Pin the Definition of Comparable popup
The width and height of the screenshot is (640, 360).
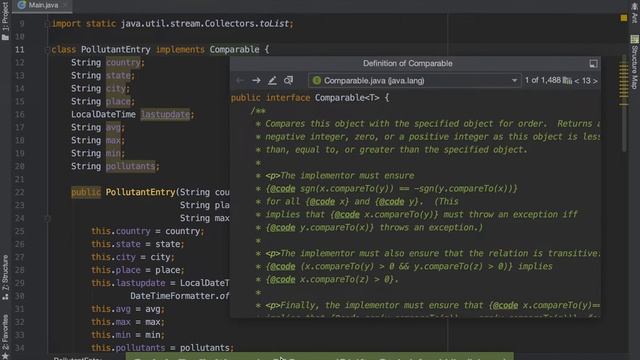(x=593, y=63)
